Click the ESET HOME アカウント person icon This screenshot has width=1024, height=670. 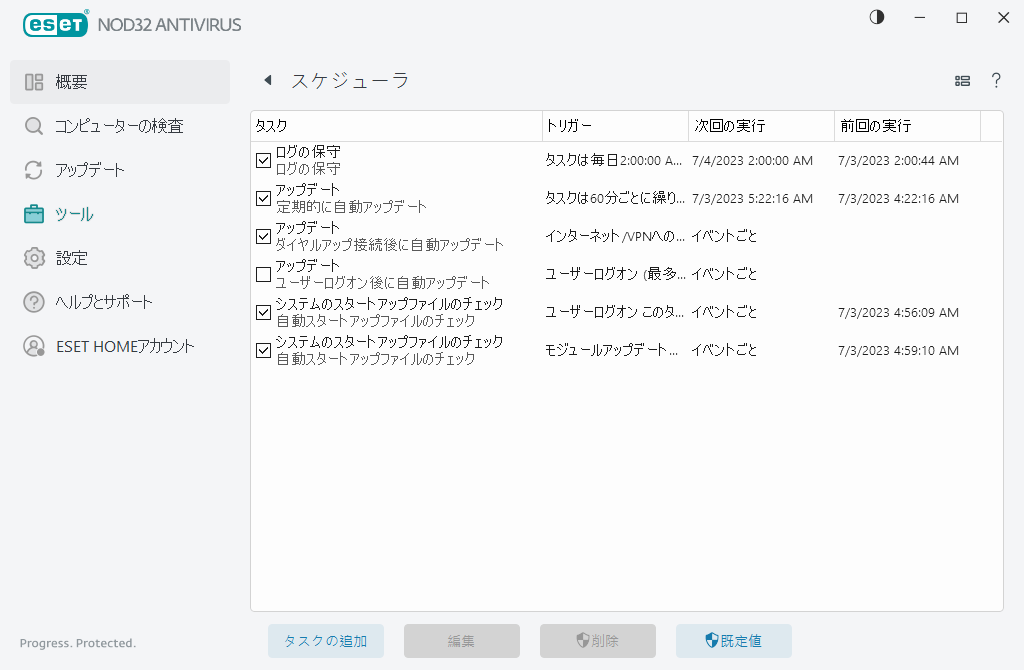click(x=33, y=345)
